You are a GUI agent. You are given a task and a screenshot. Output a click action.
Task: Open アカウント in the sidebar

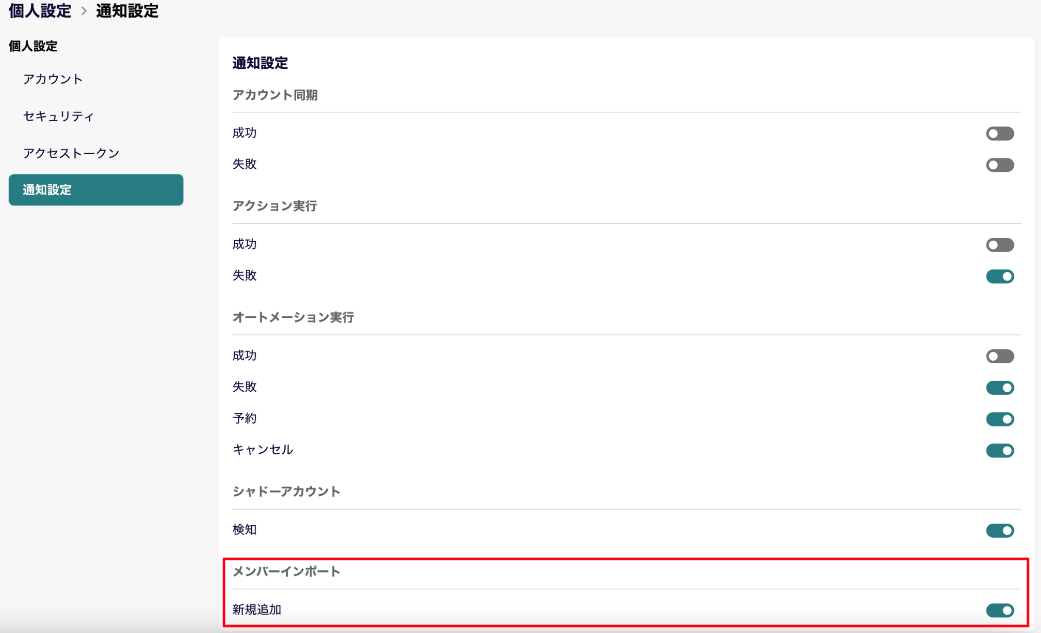(53, 79)
